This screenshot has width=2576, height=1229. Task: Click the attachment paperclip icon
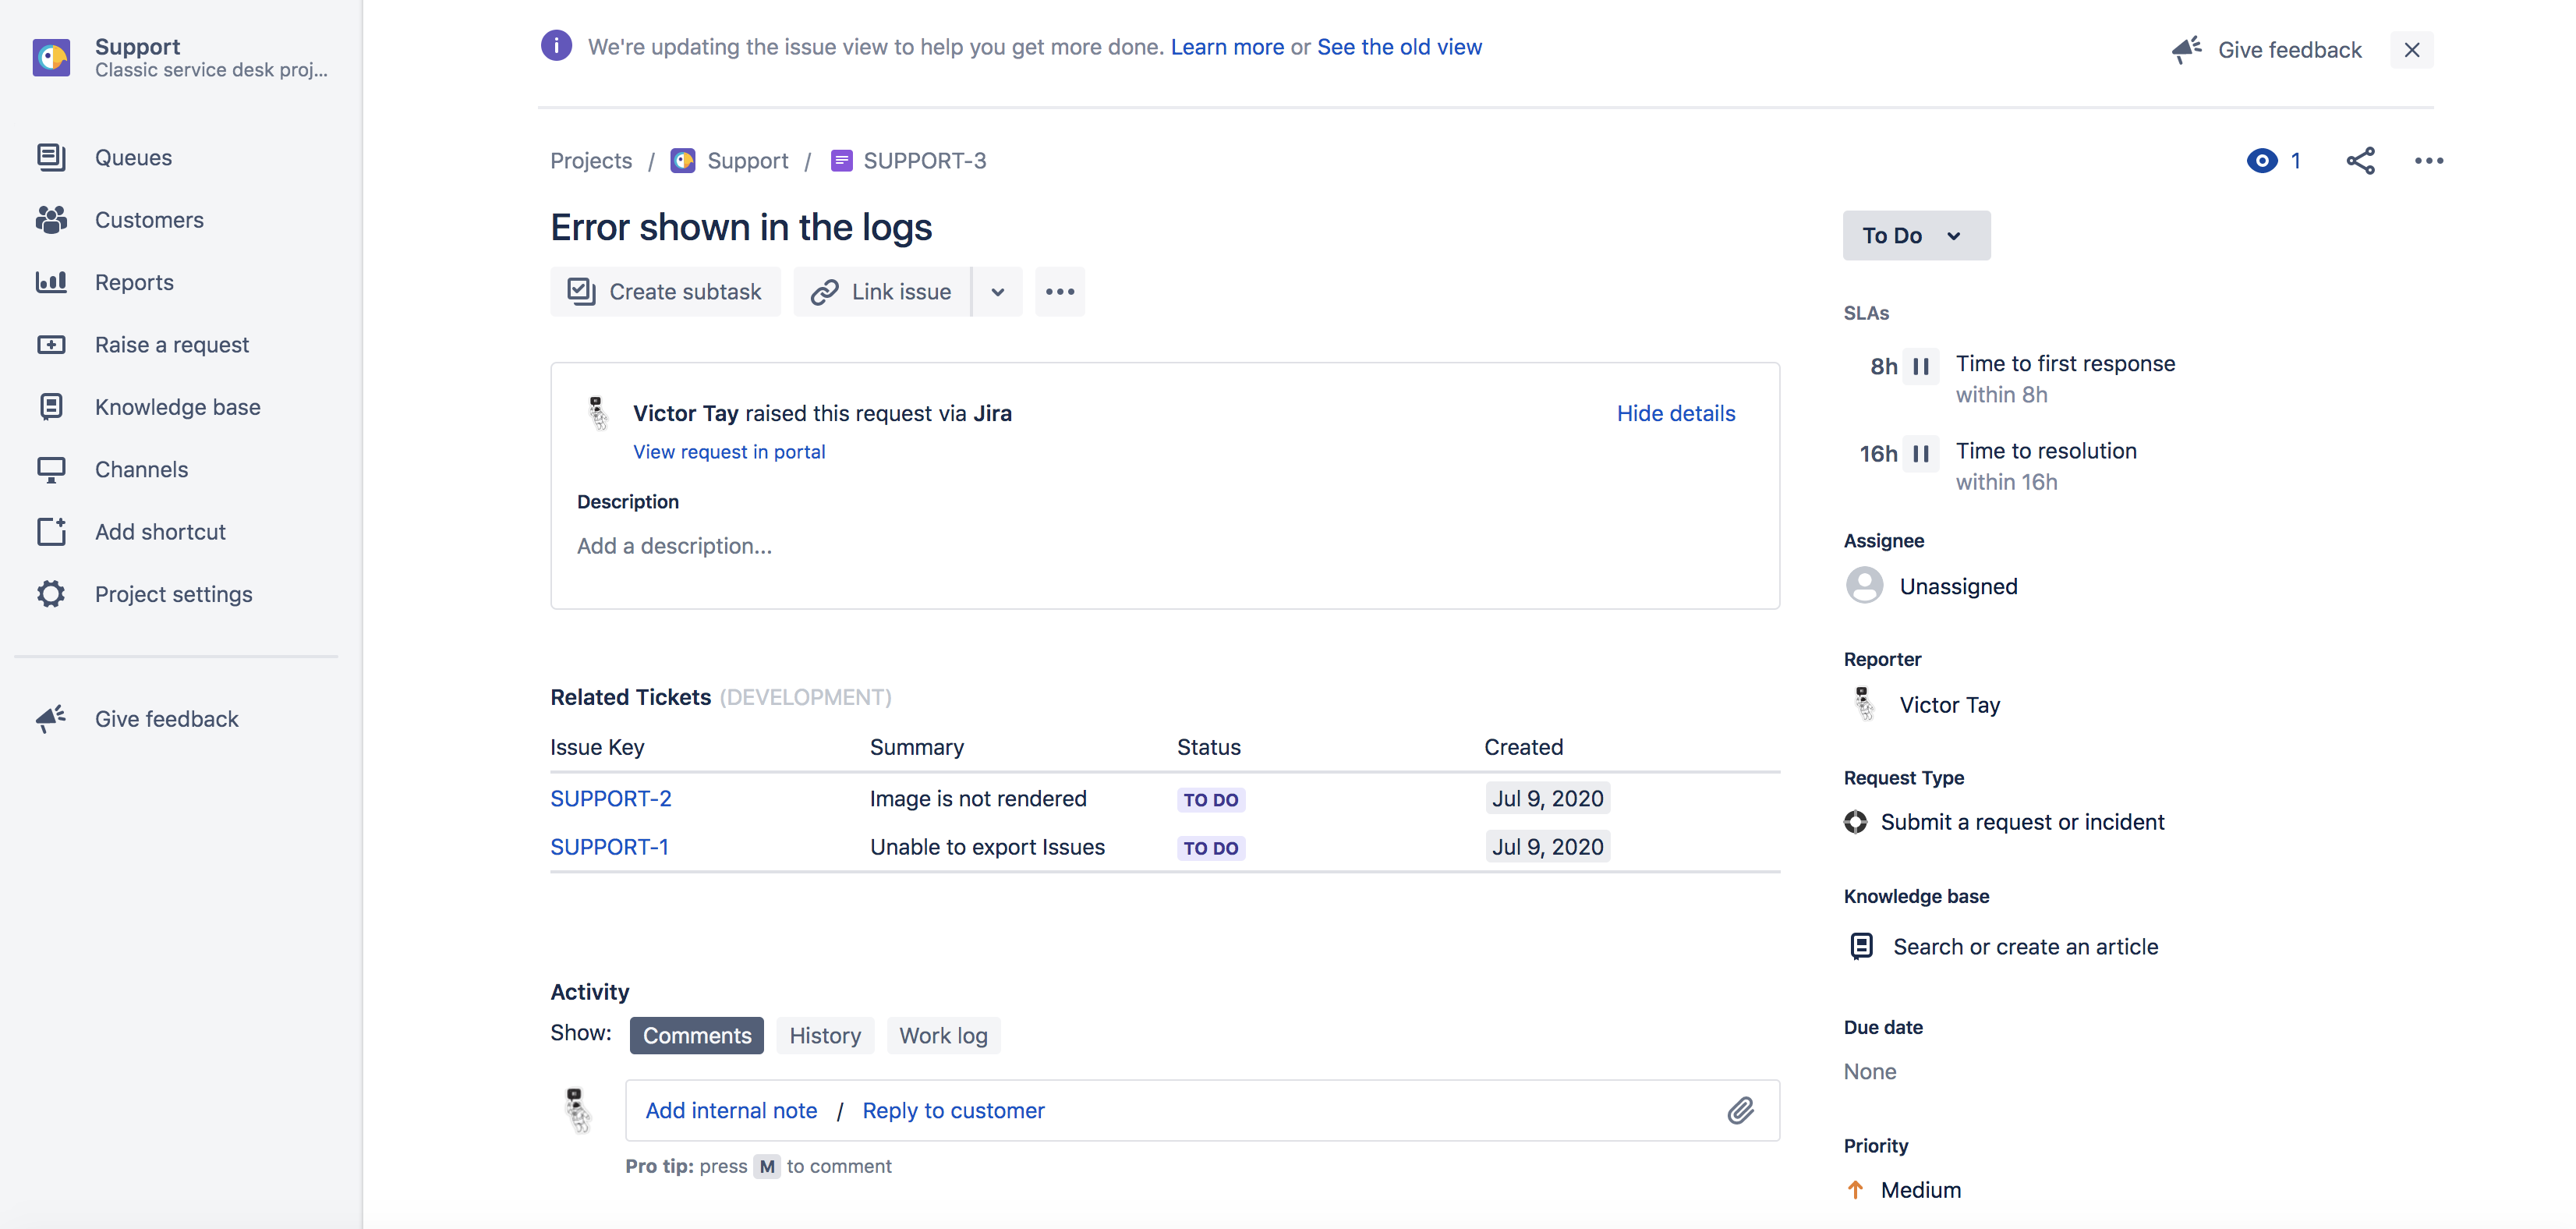[x=1740, y=1110]
